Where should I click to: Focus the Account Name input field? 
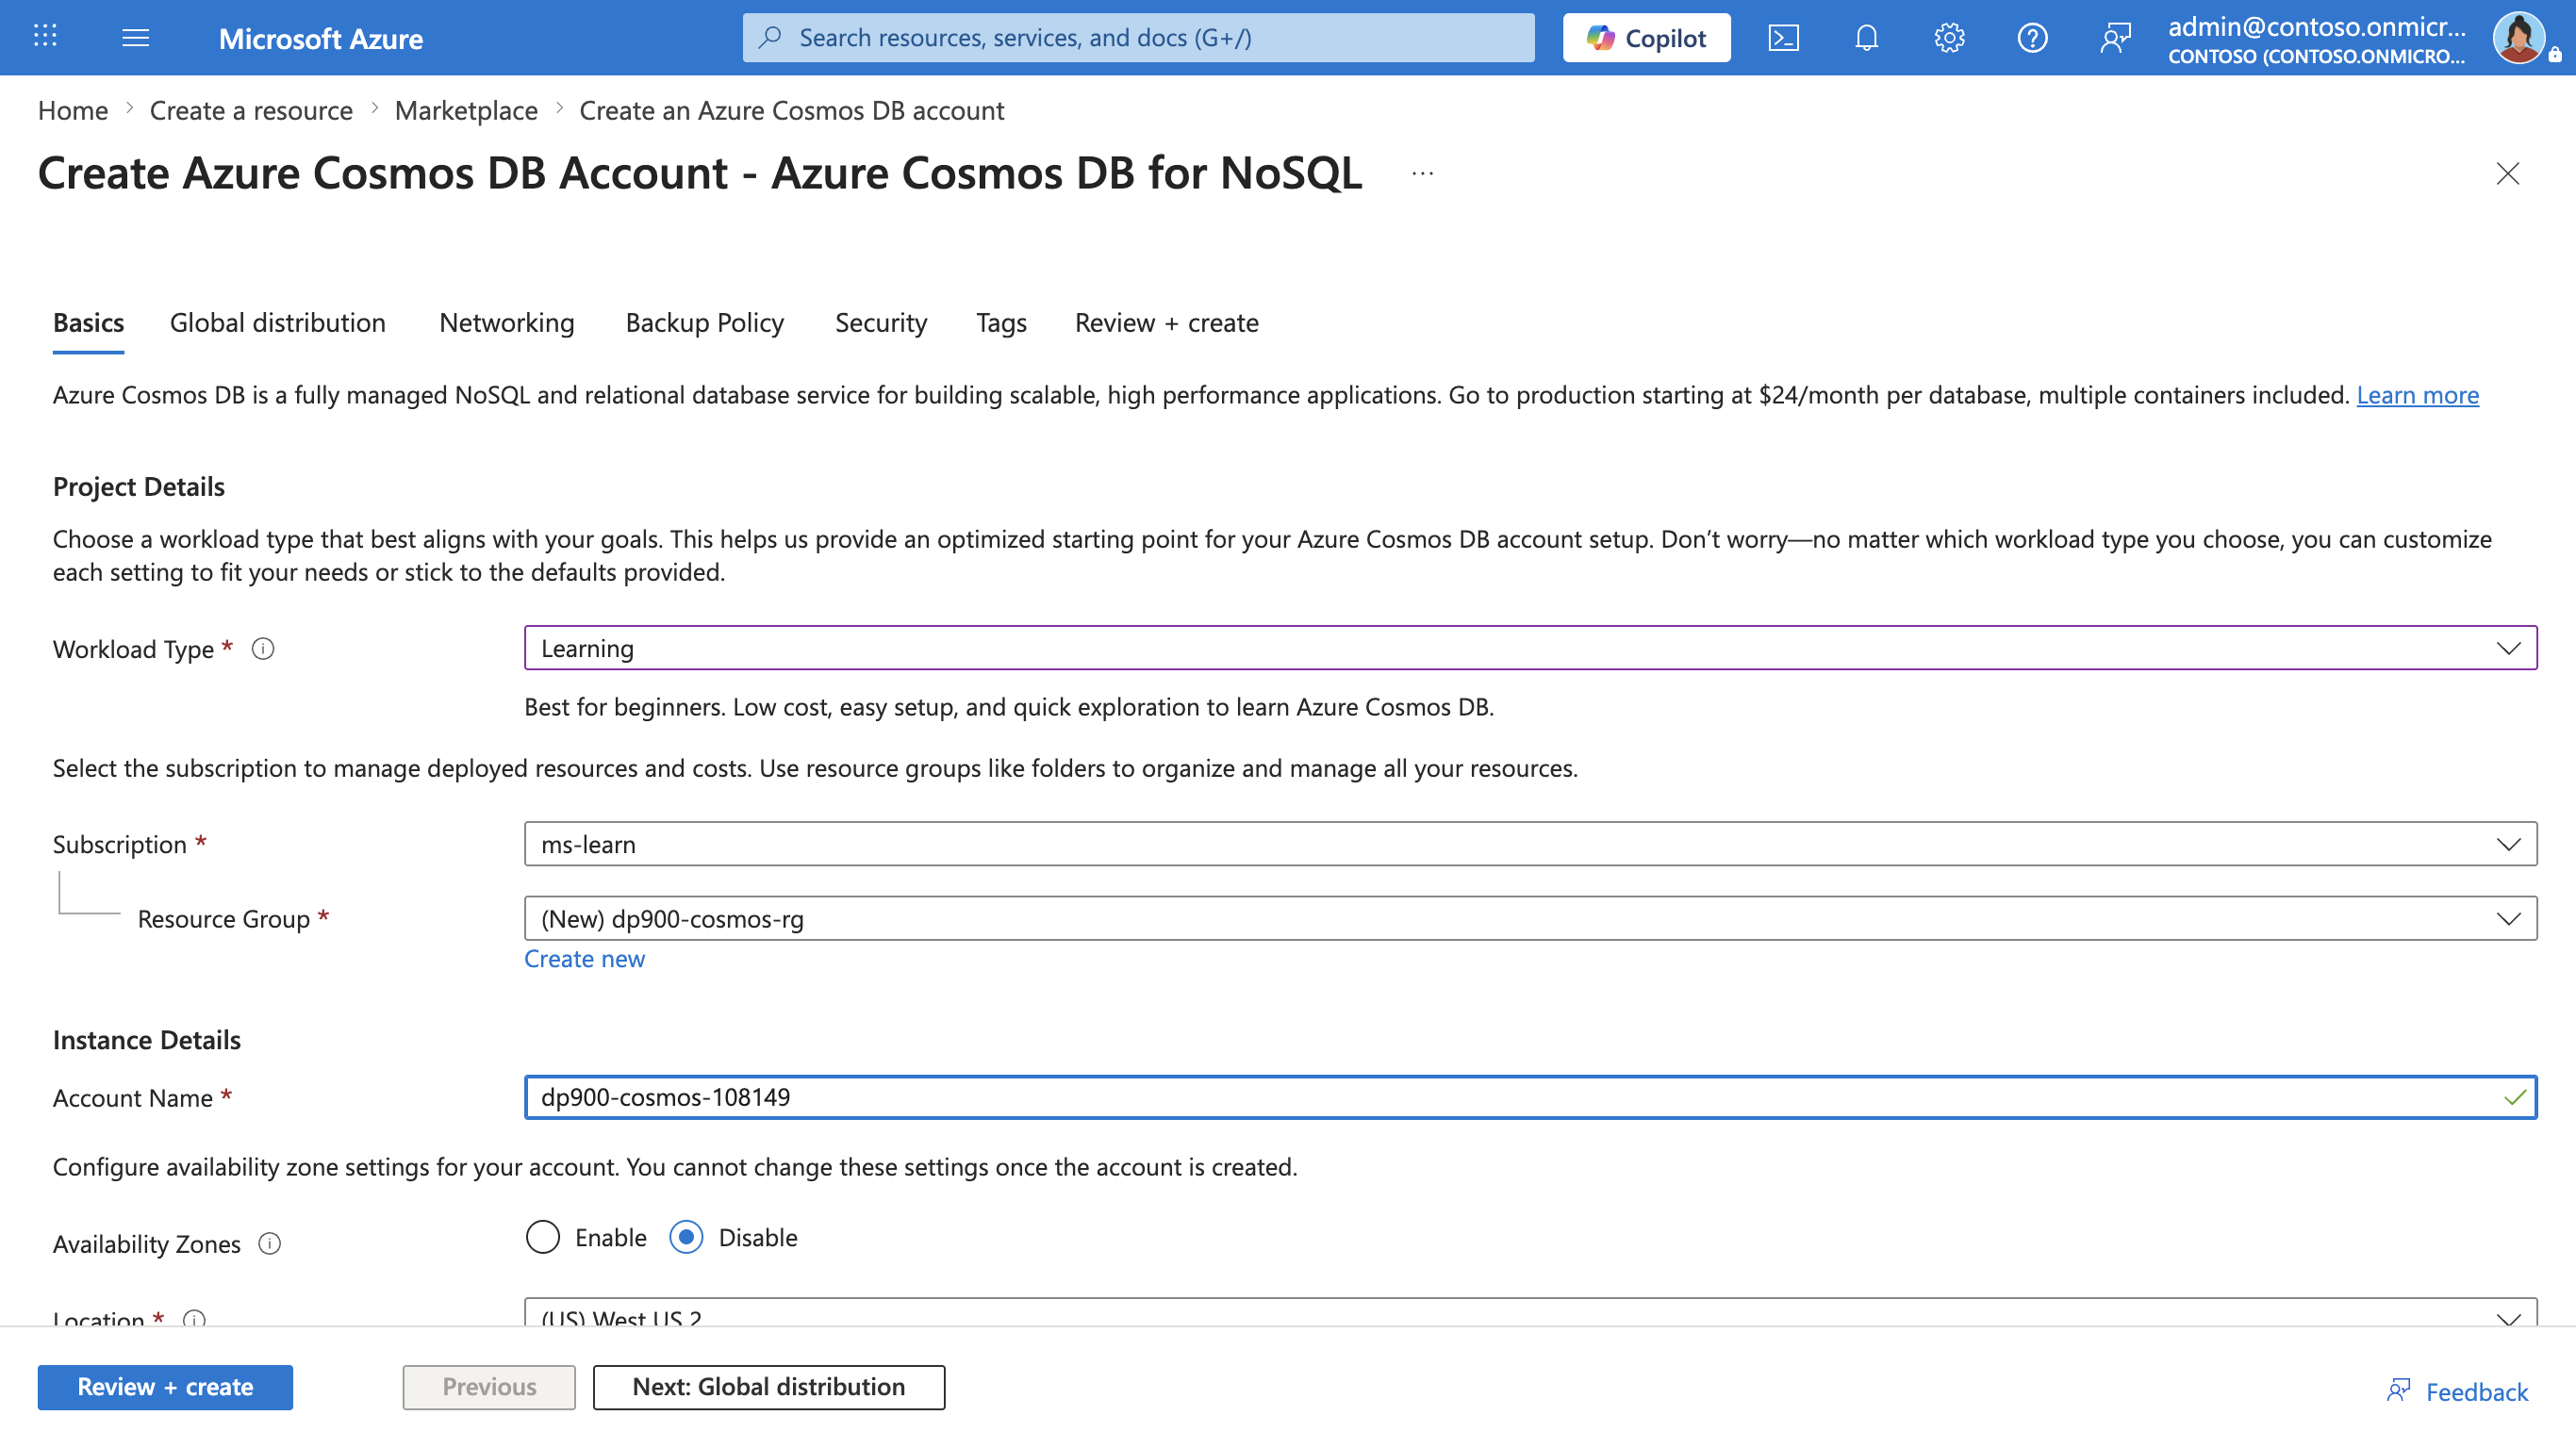1530,1097
